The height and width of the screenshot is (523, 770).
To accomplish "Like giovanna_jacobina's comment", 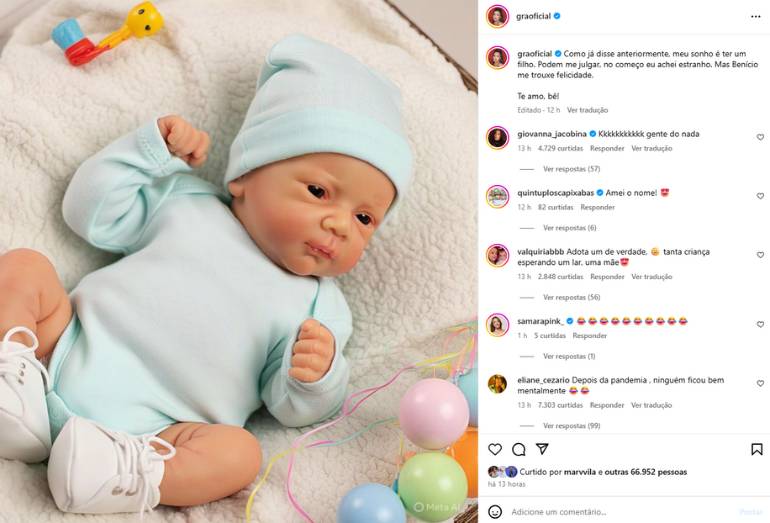I will pos(760,137).
